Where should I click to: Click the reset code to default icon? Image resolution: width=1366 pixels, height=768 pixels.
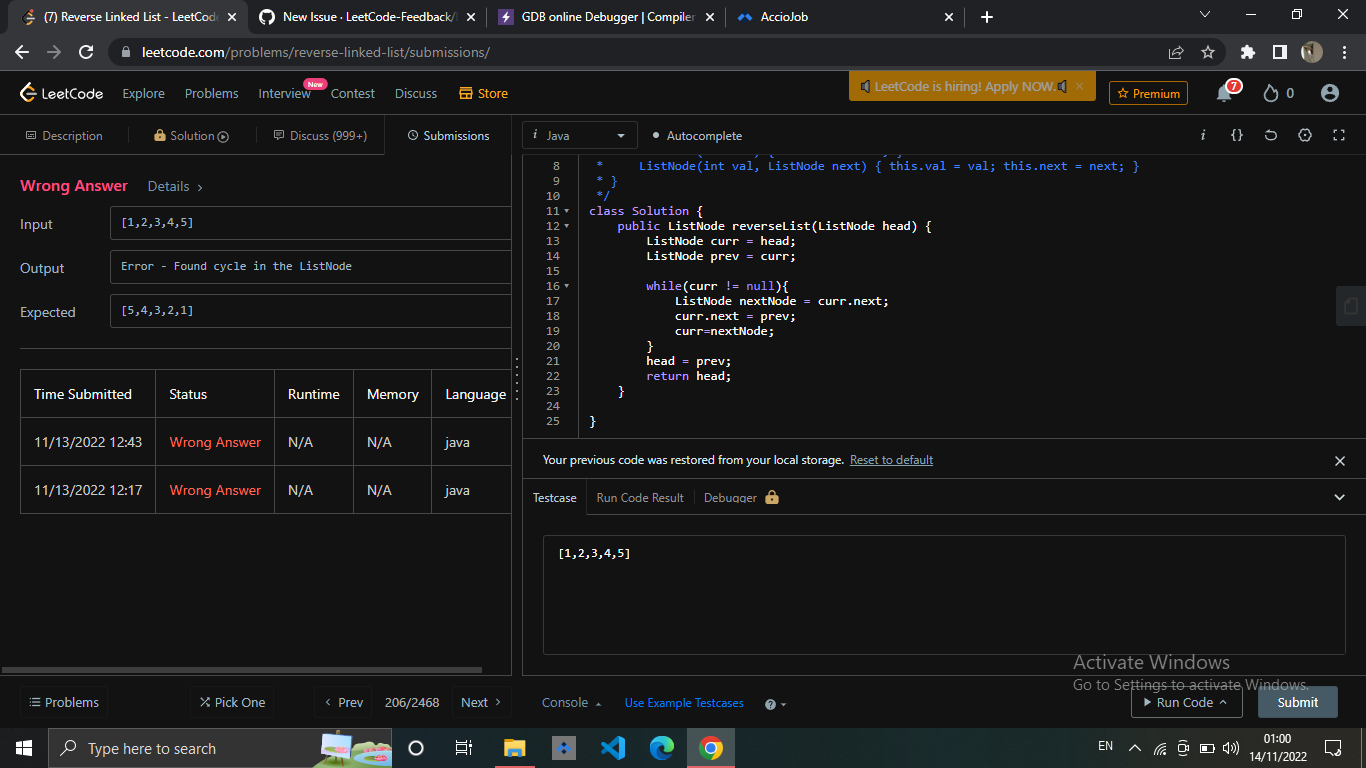click(x=1271, y=135)
